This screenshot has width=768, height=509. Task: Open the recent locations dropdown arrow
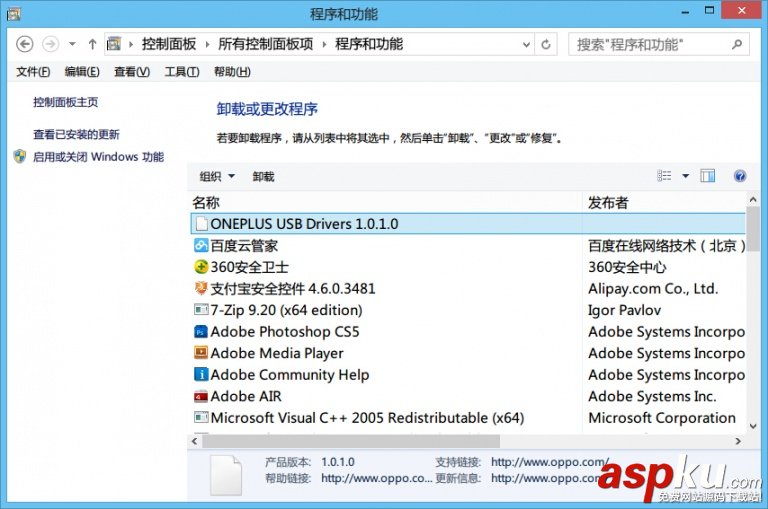click(72, 44)
